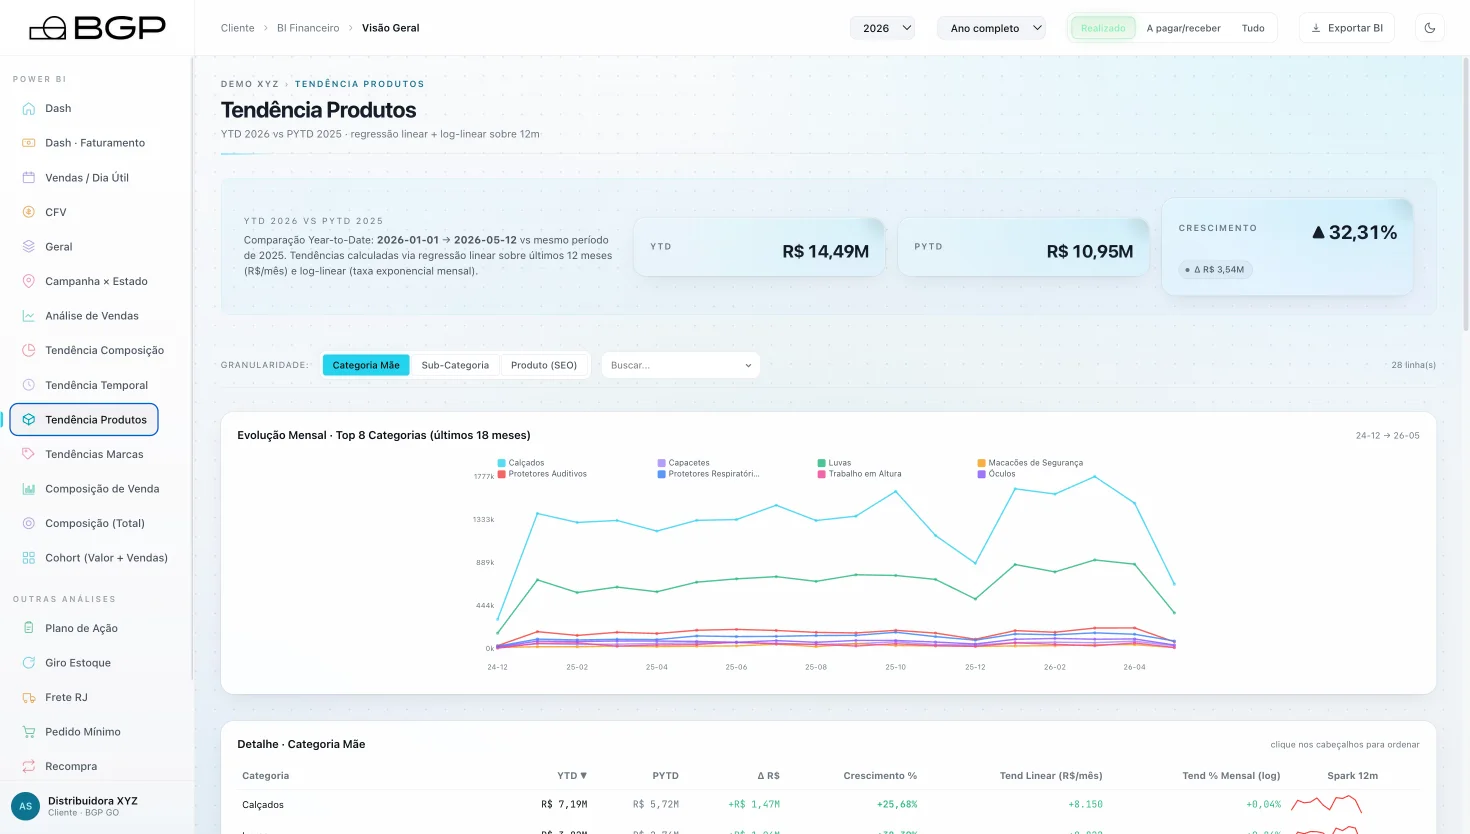Image resolution: width=1470 pixels, height=834 pixels.
Task: Open Análise de Vendas menu item
Action: pos(92,316)
